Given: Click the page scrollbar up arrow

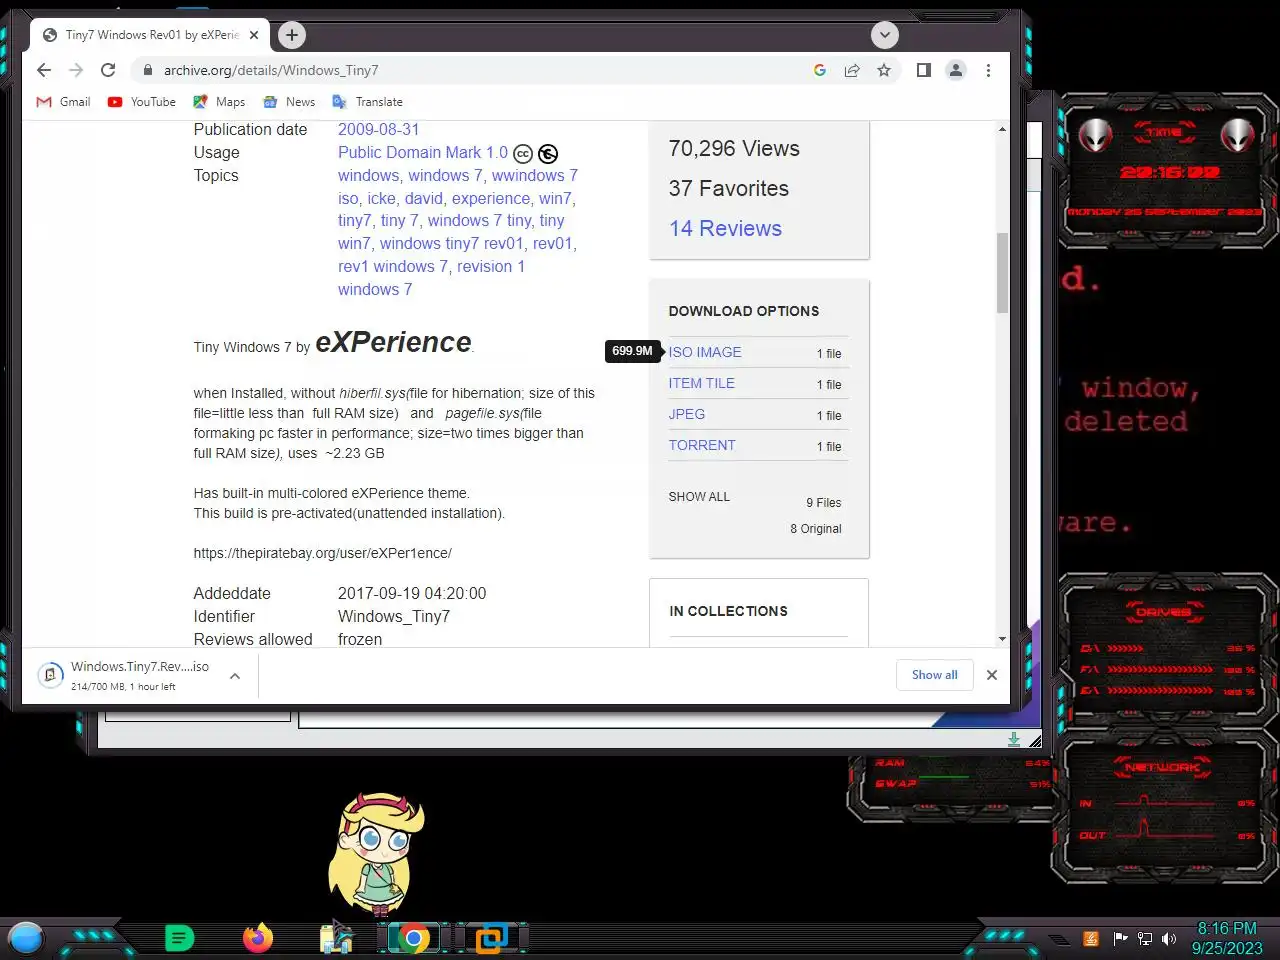Looking at the screenshot, I should [x=1002, y=129].
